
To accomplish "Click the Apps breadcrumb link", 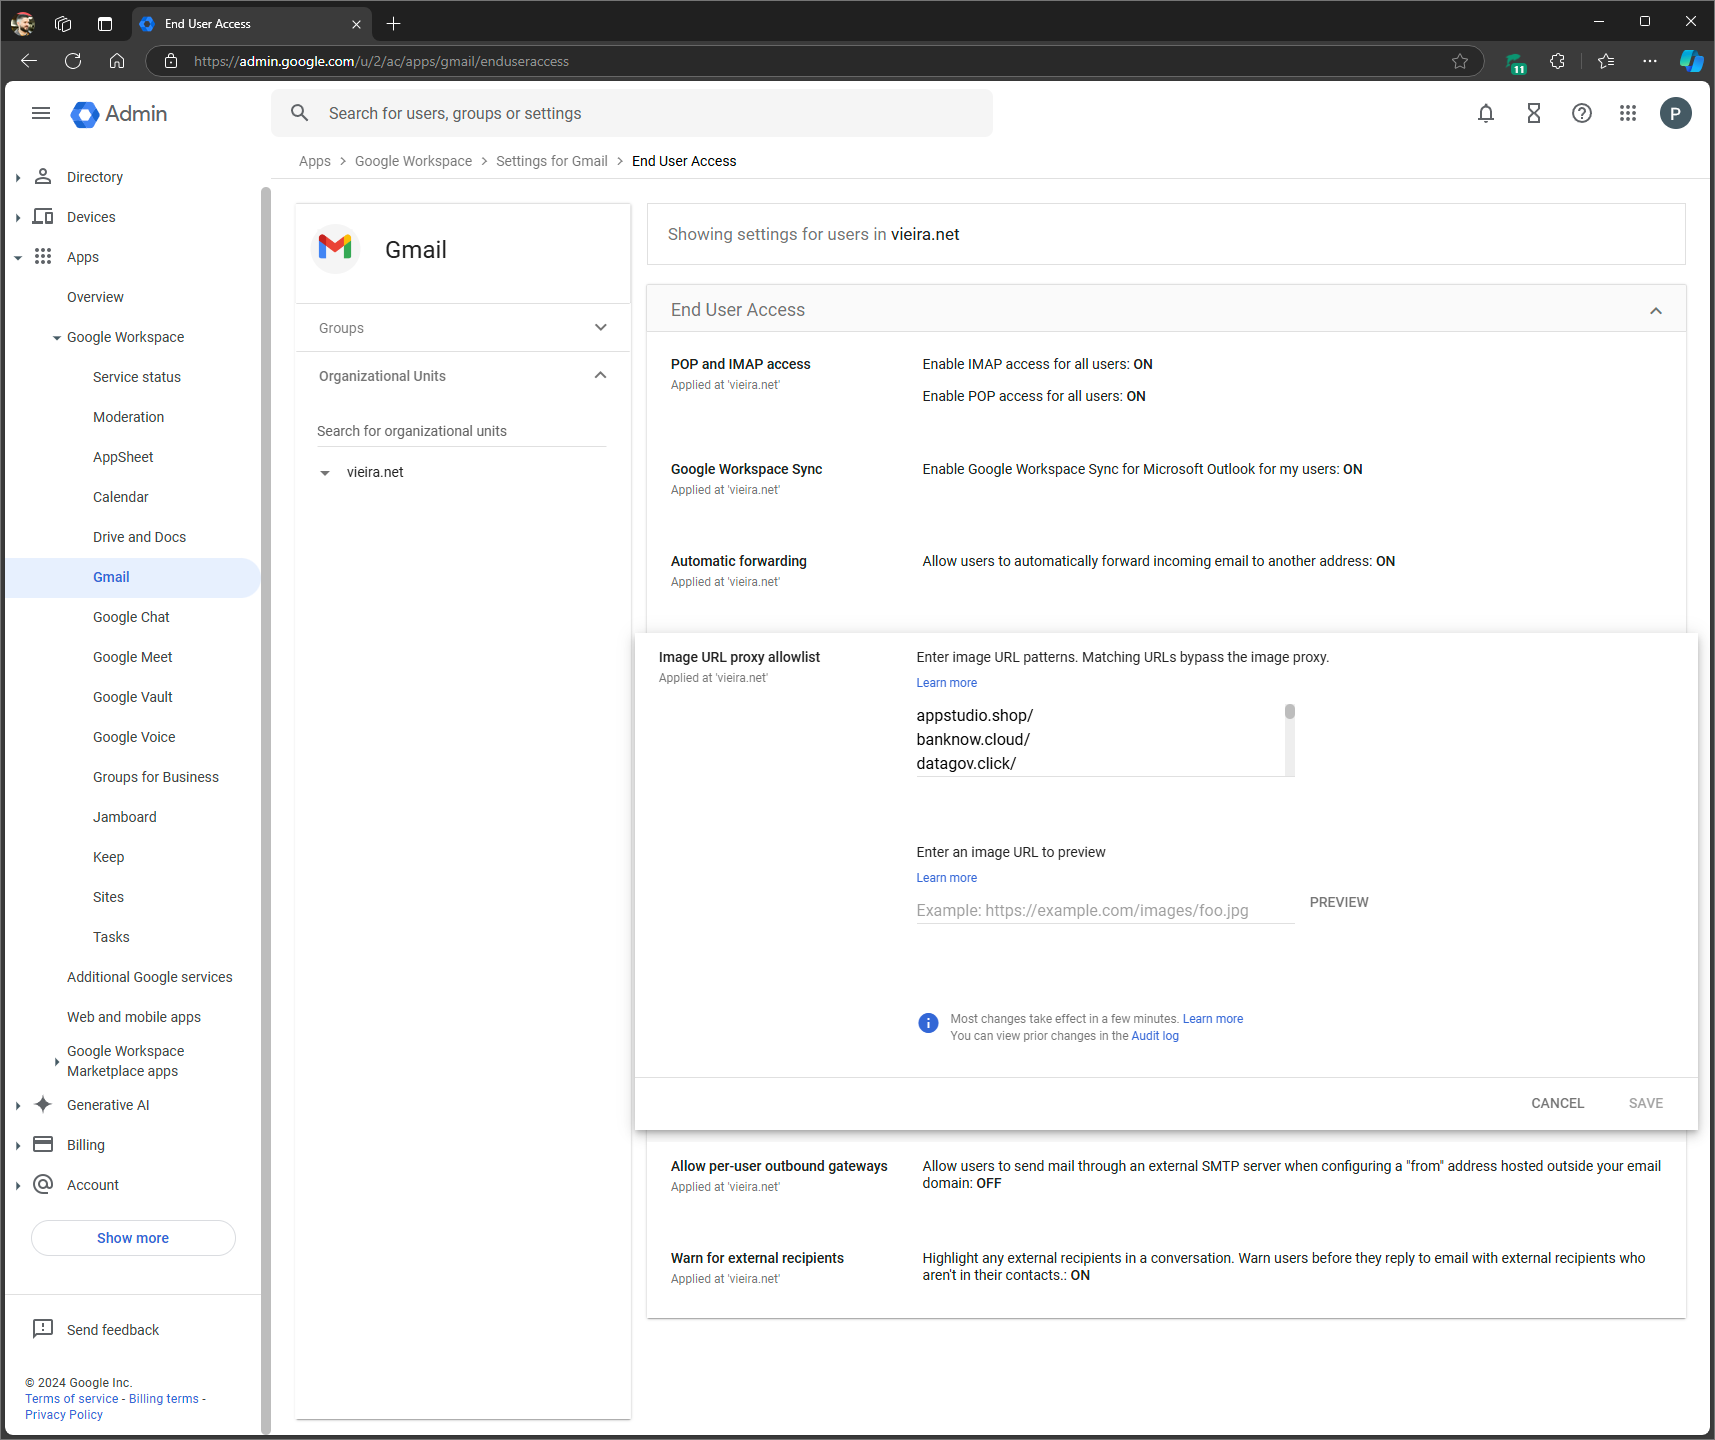I will pos(315,161).
